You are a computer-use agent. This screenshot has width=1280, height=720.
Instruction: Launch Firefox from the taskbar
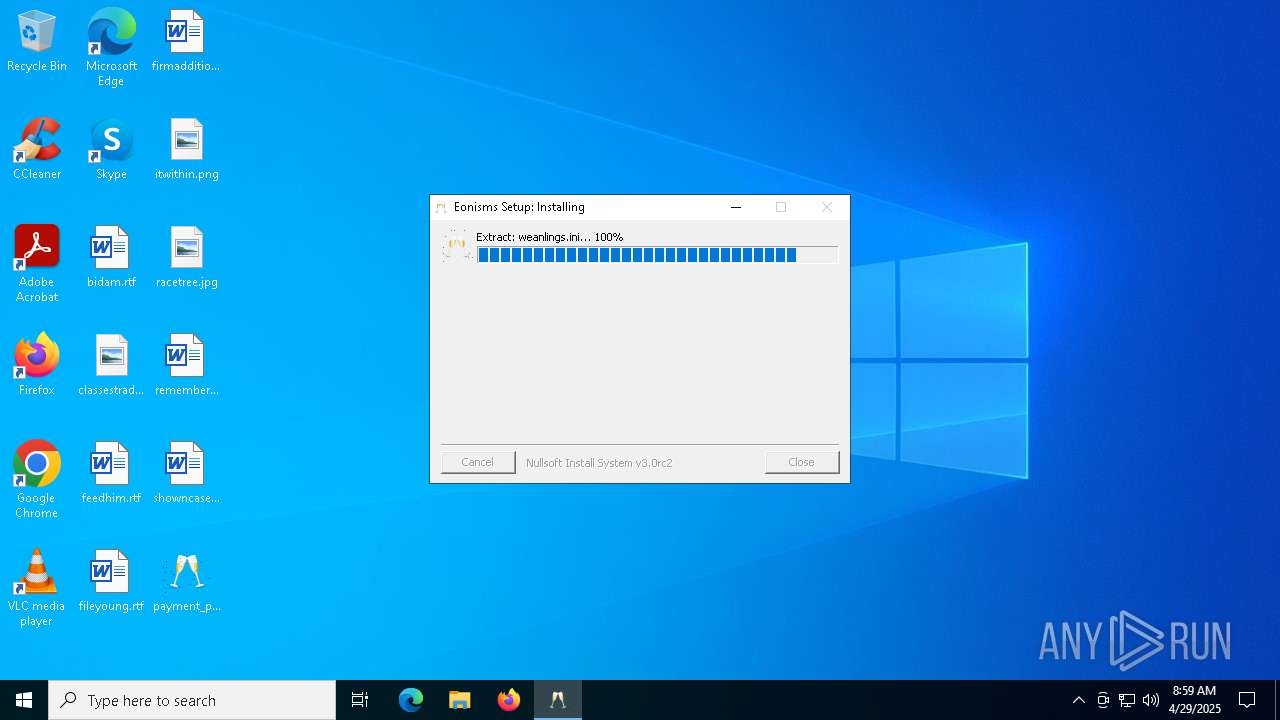(509, 700)
